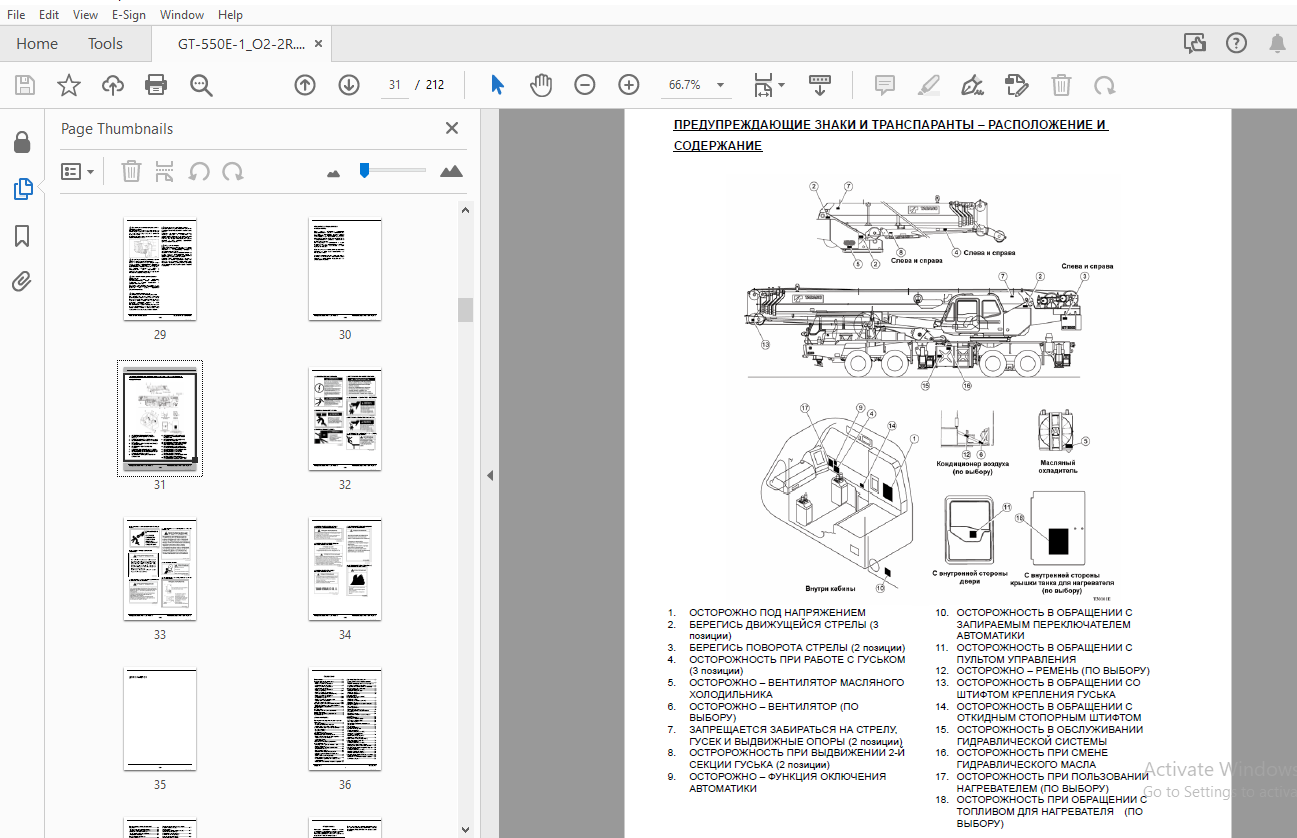Adjust the thumbnail size slider
Screen dimensions: 1297x838
coord(365,170)
